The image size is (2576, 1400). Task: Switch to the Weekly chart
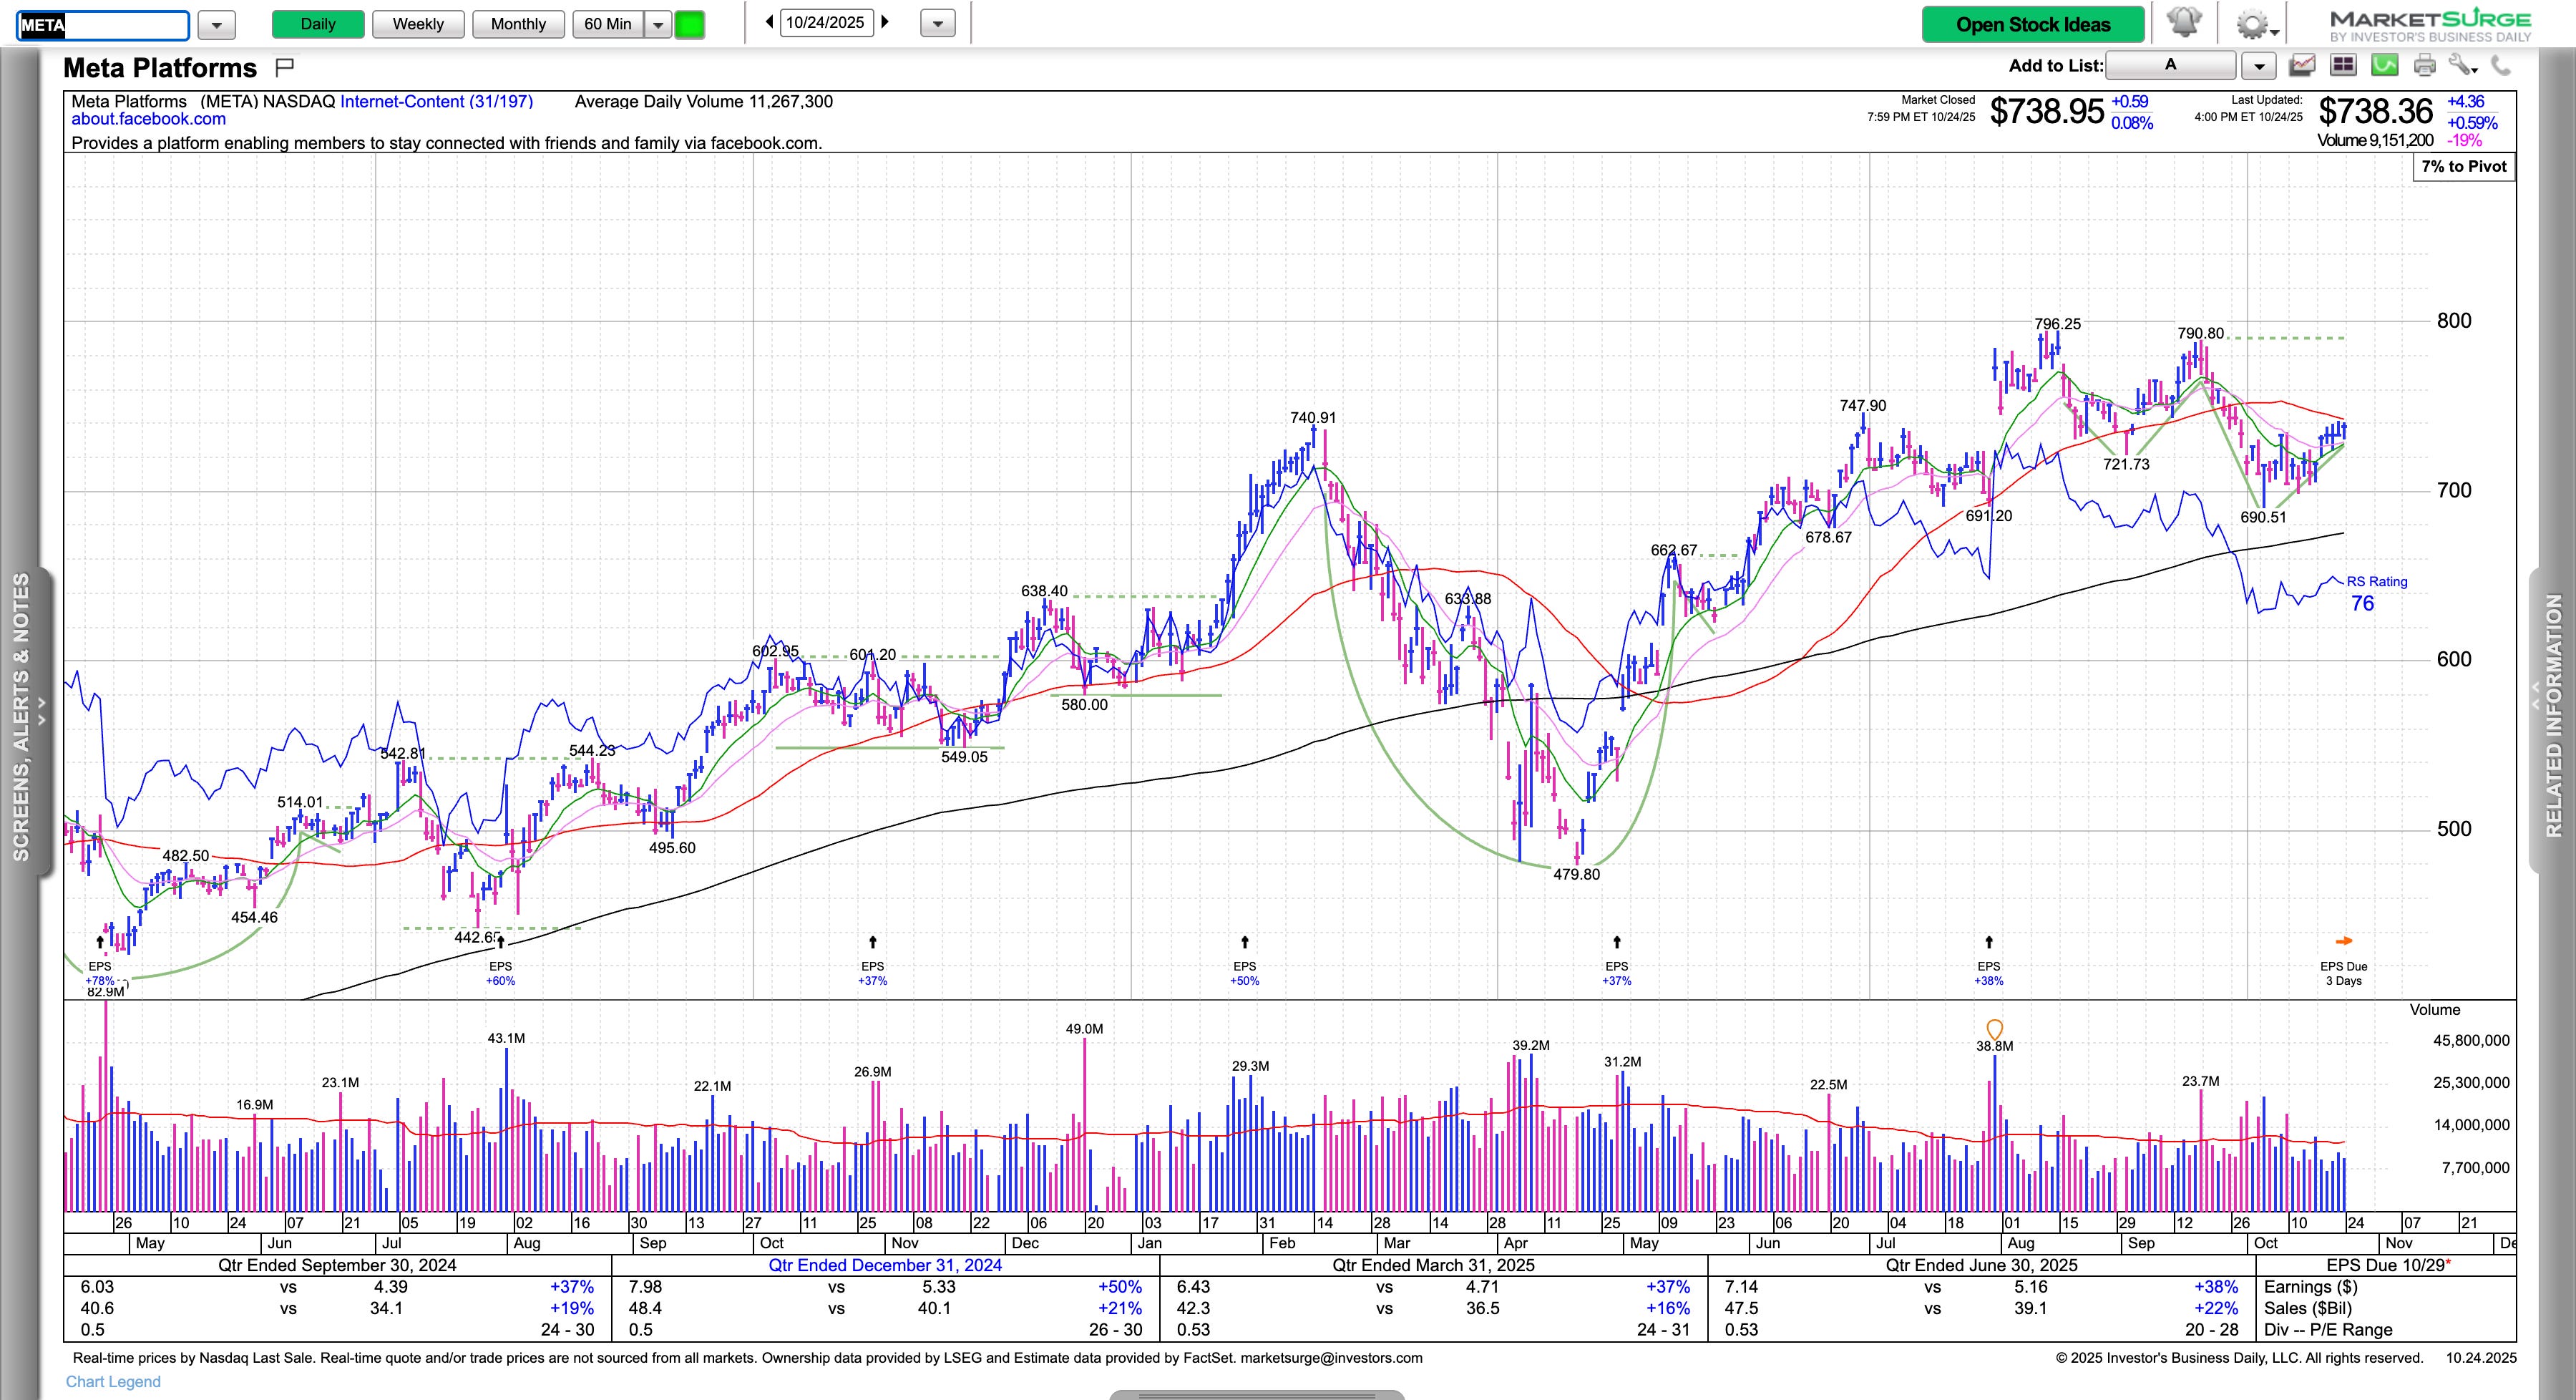[x=418, y=24]
